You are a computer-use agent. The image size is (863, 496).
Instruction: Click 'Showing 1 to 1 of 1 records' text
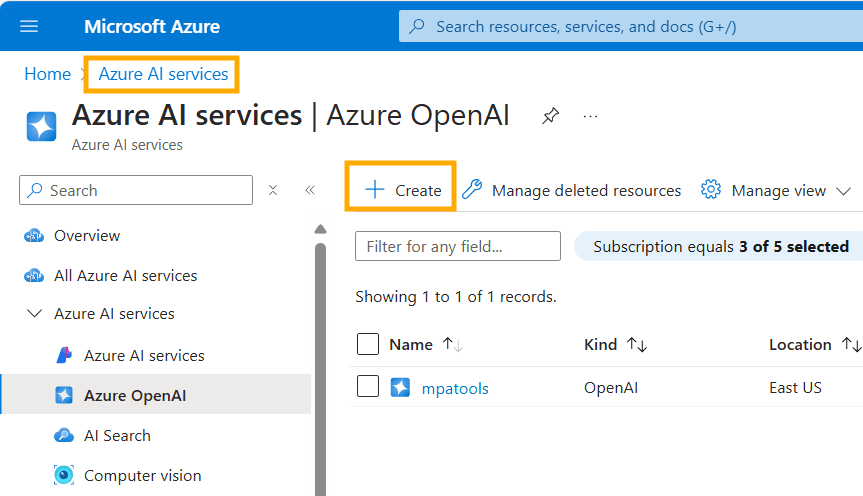(x=456, y=297)
